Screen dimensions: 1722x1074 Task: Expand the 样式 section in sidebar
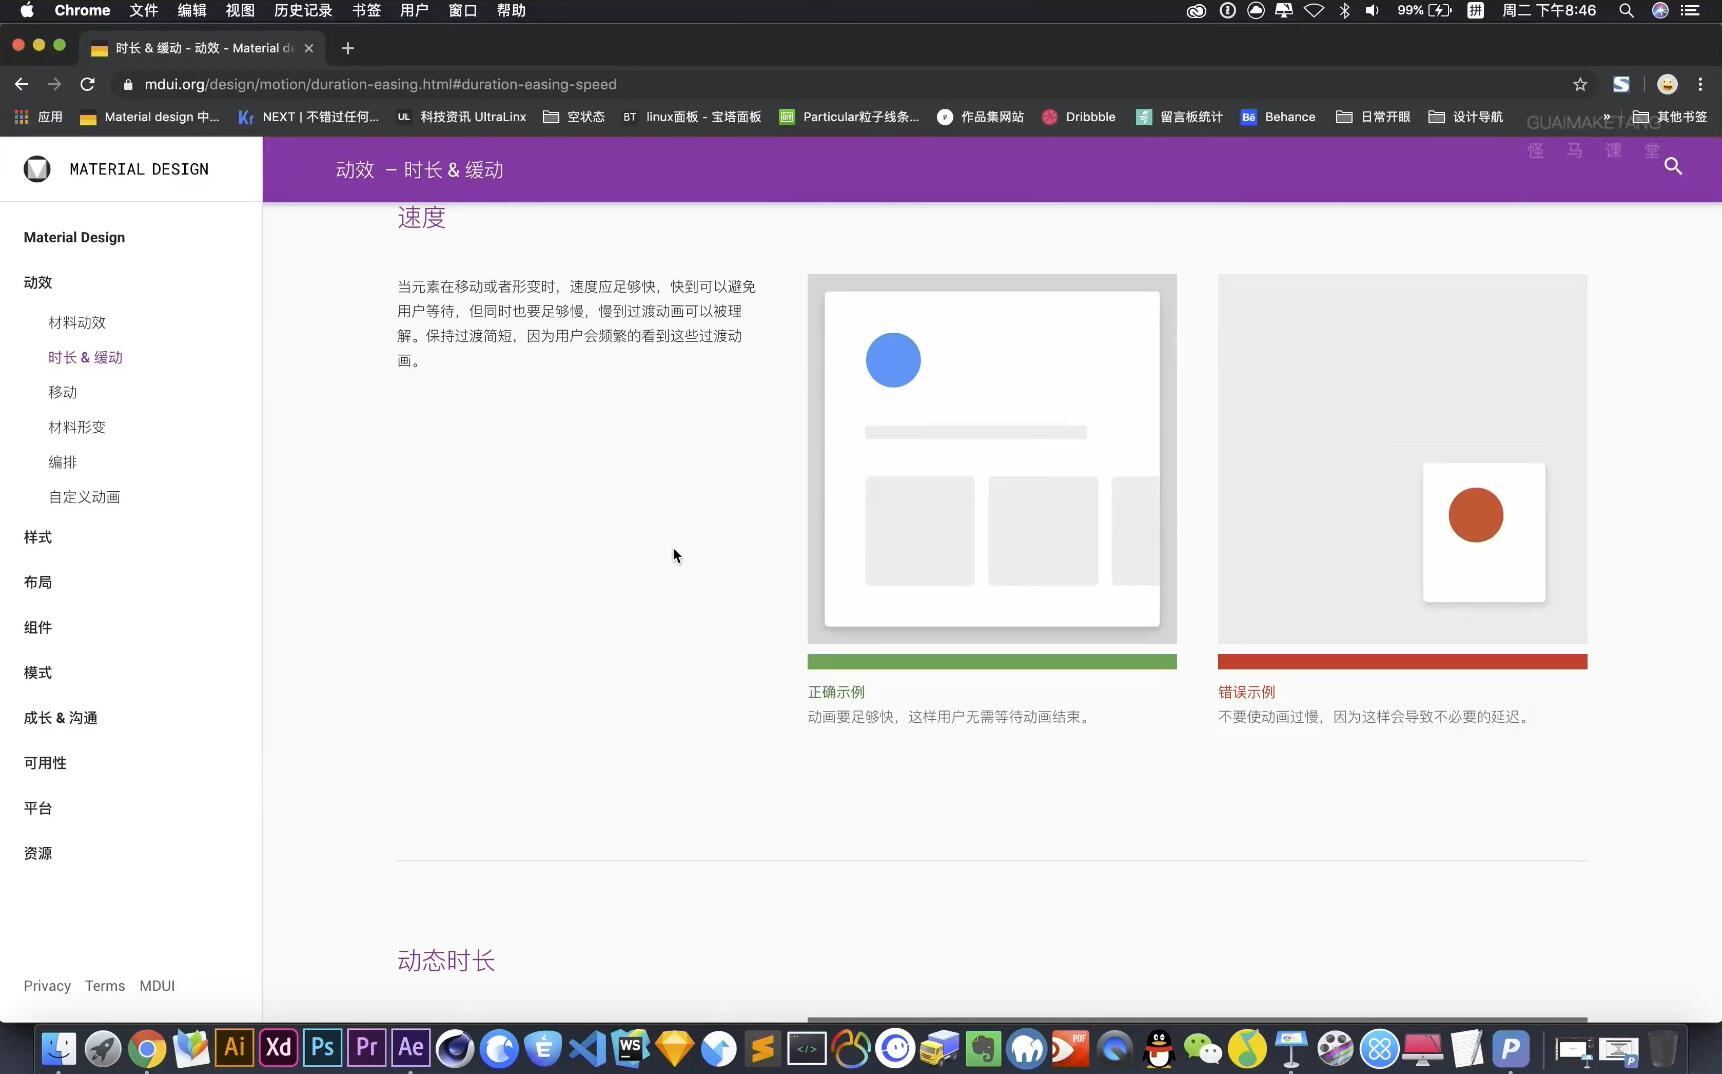[38, 537]
